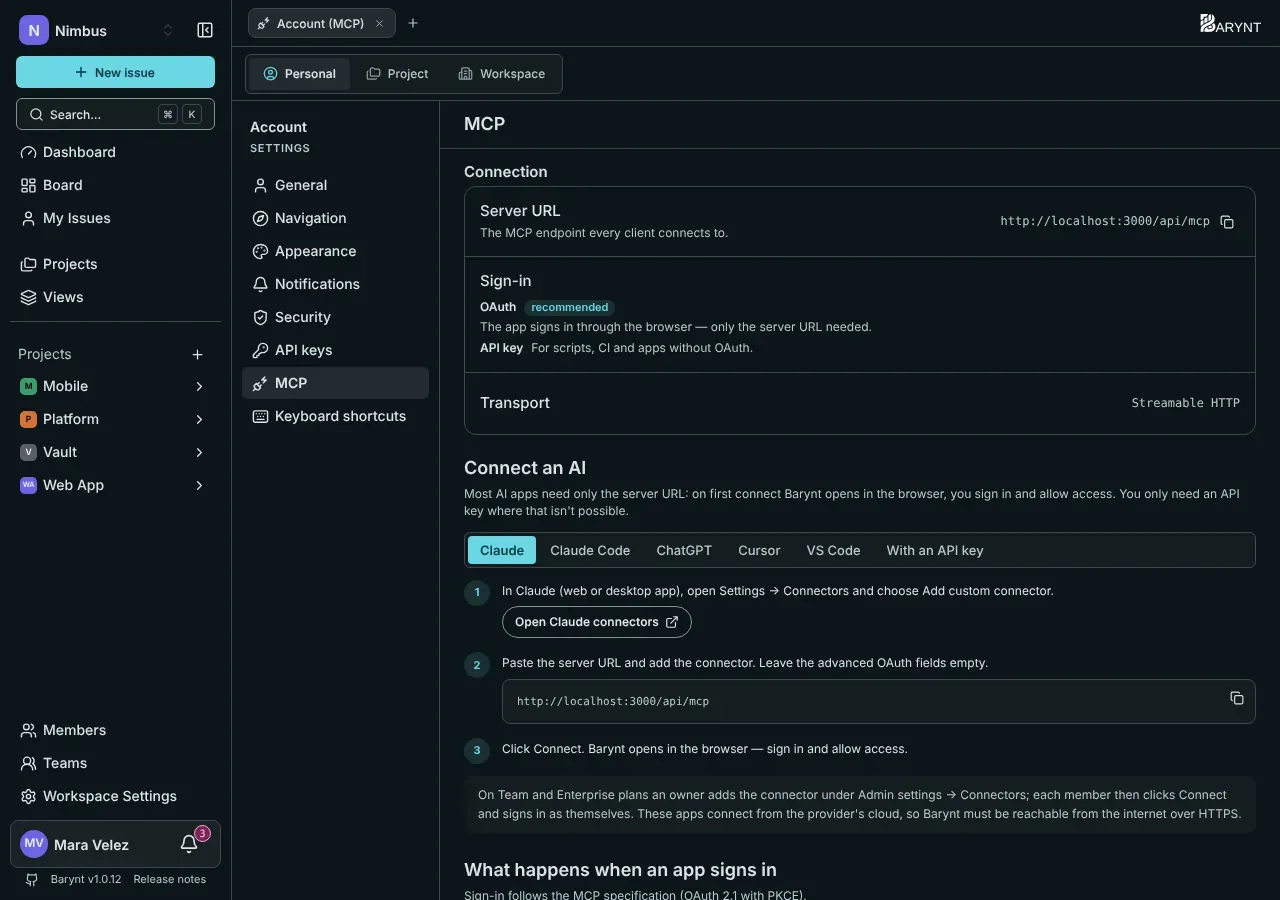Image resolution: width=1280 pixels, height=900 pixels.
Task: Open My Issues
Action: click(115, 218)
